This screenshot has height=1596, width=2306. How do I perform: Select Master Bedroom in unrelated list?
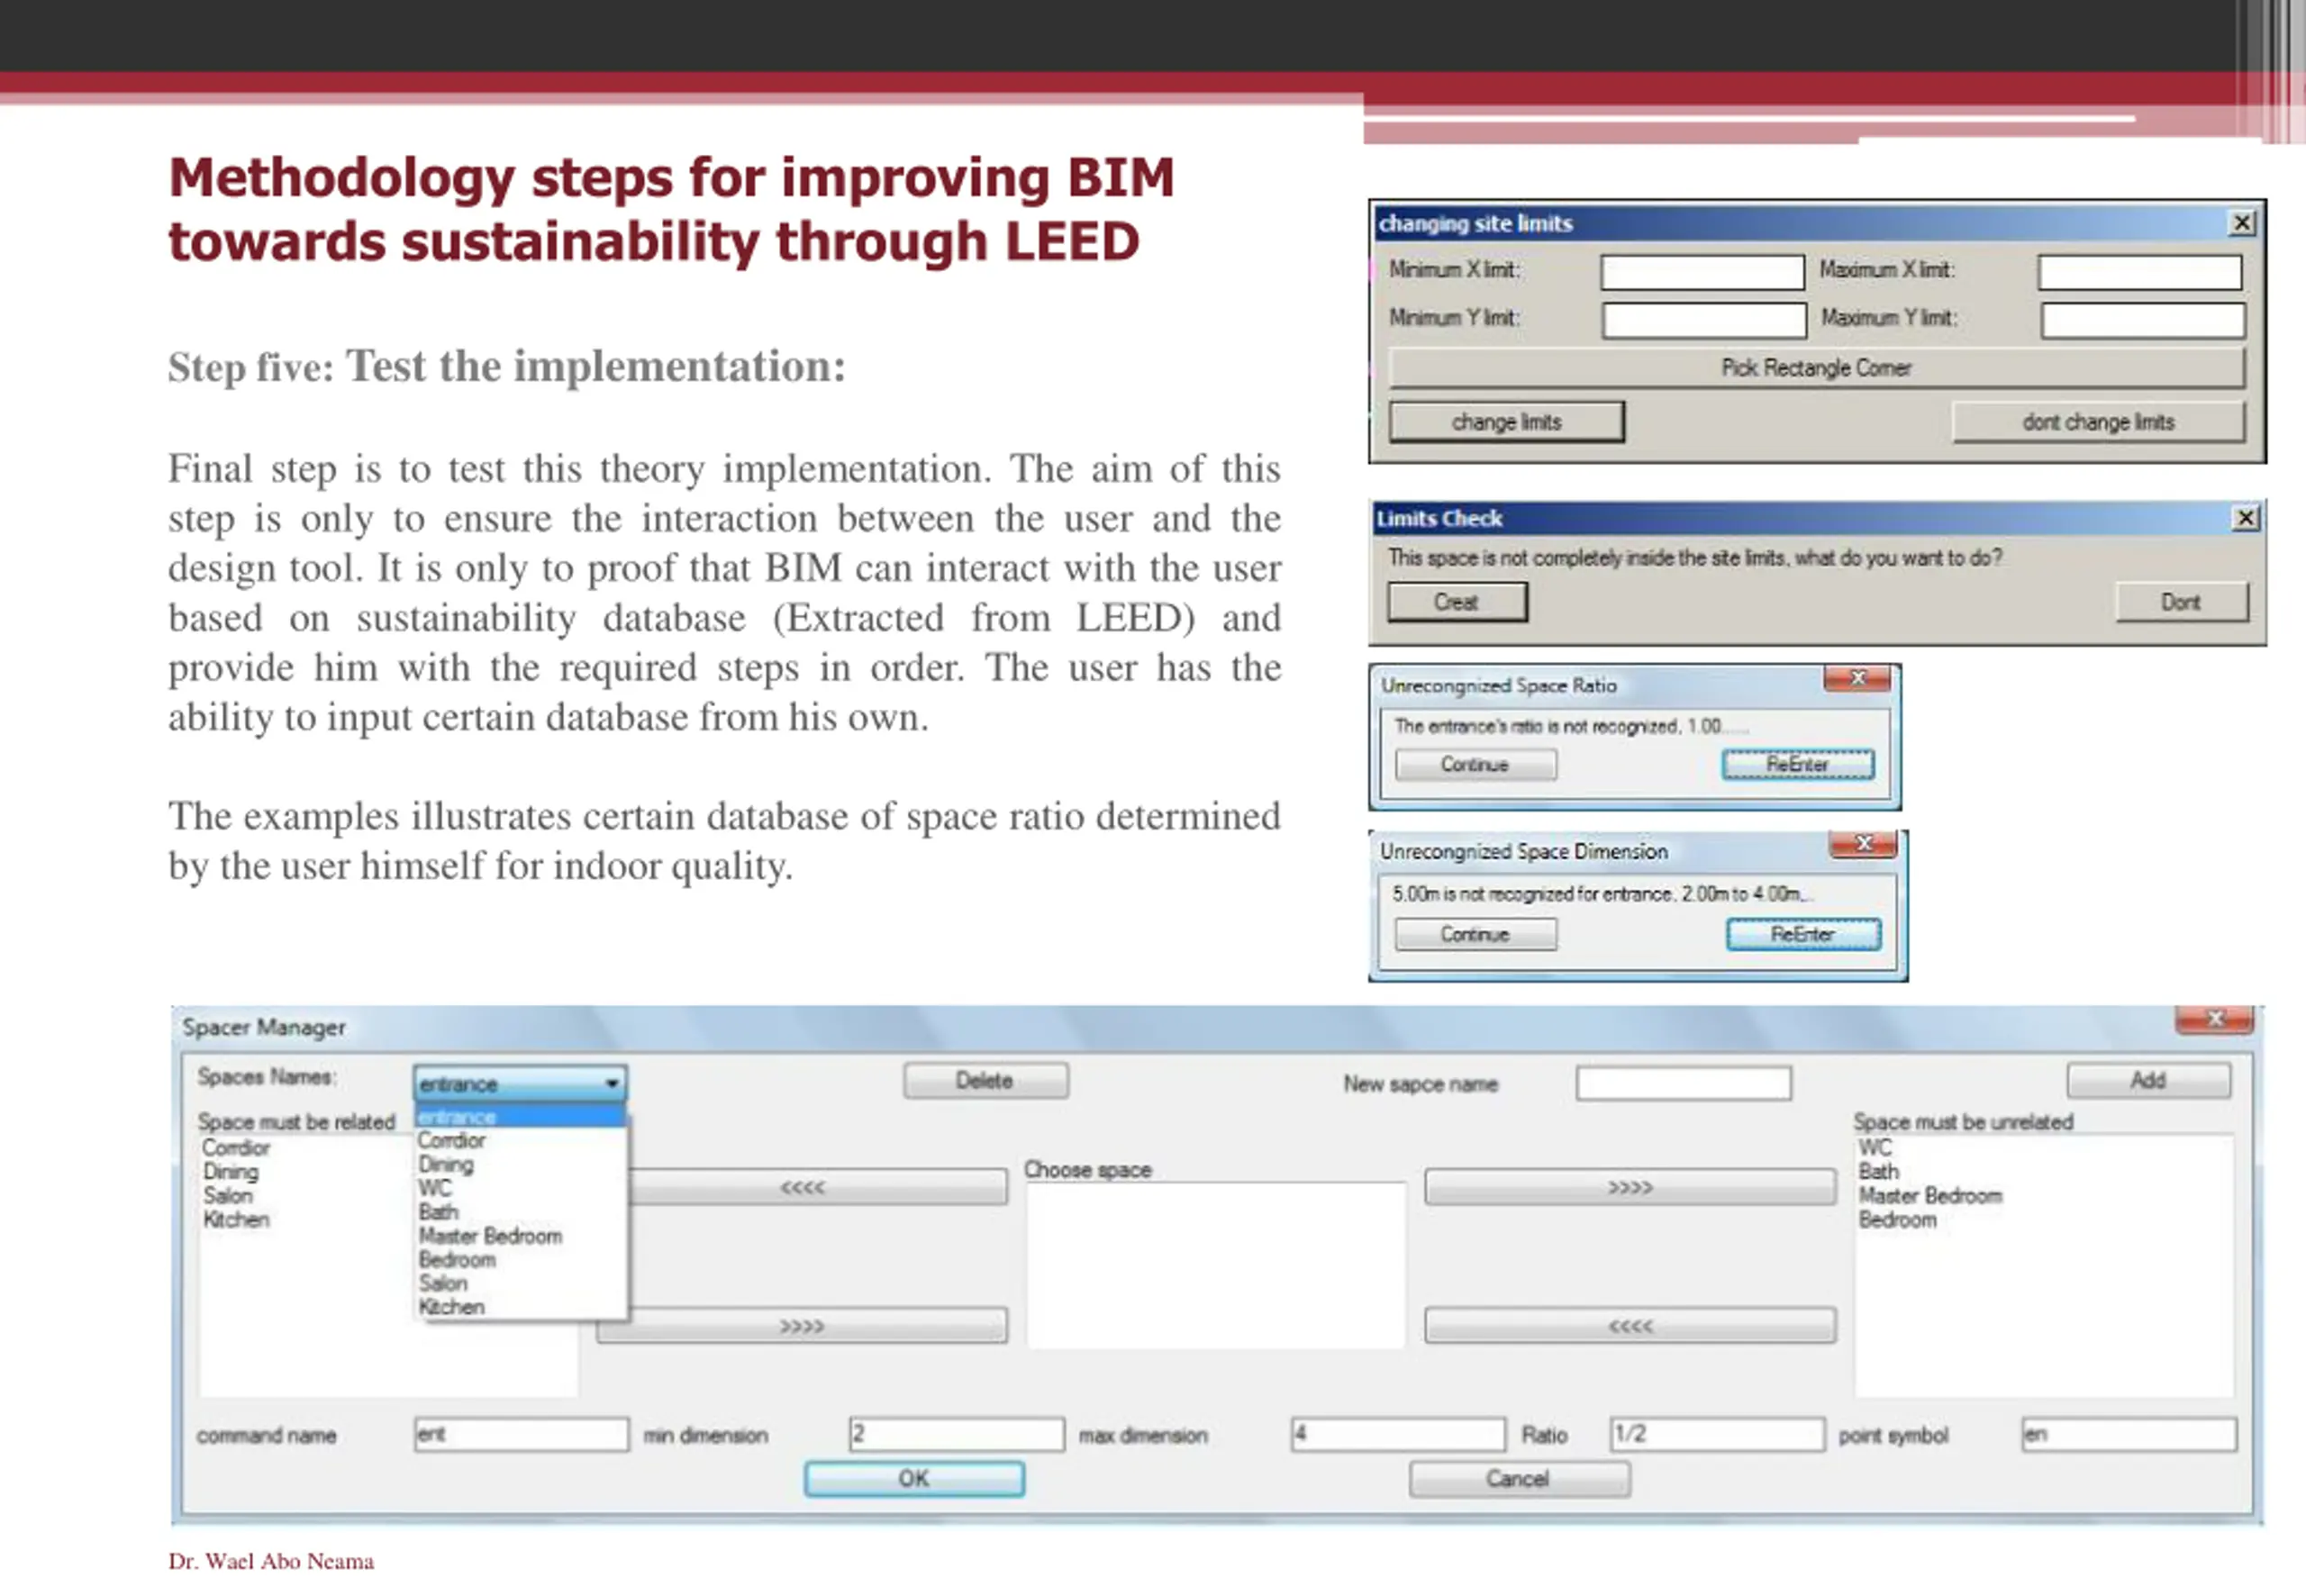(x=1930, y=1196)
